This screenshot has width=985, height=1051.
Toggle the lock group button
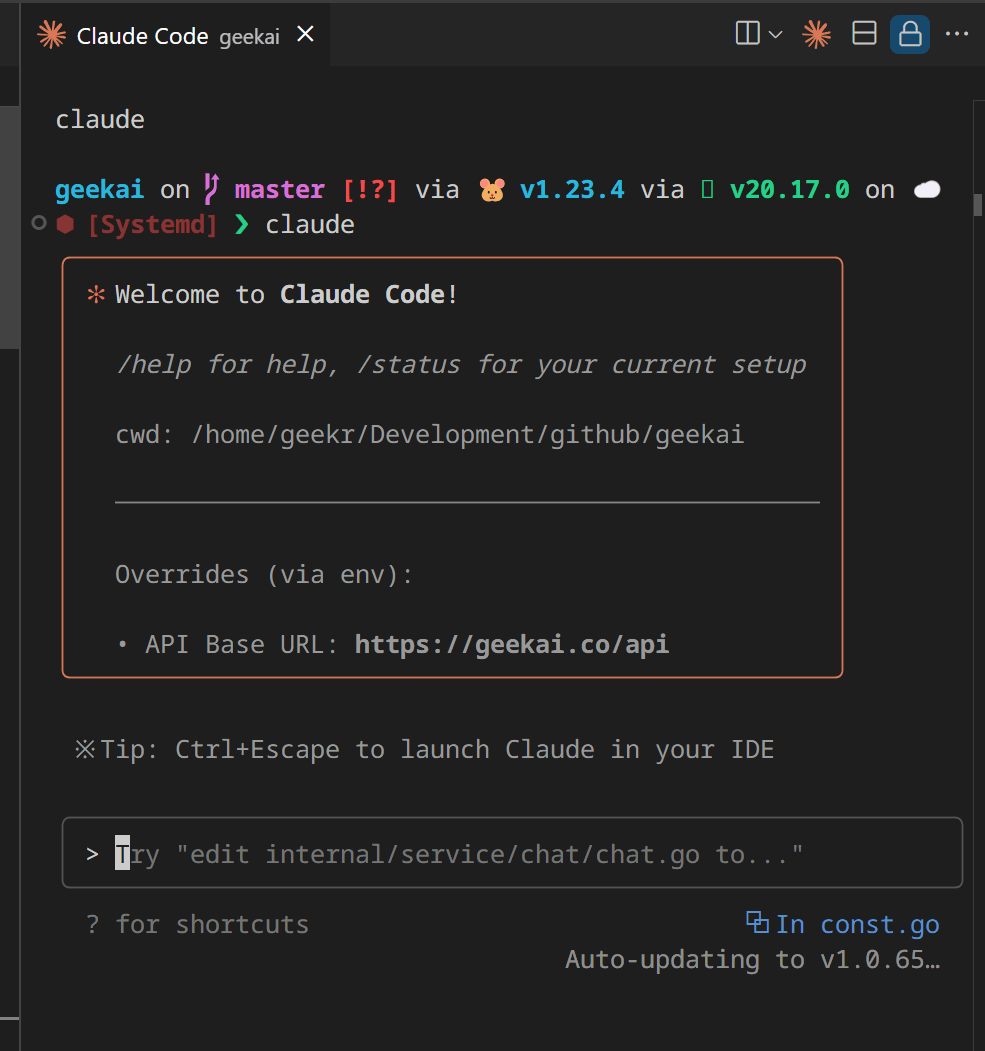tap(909, 34)
